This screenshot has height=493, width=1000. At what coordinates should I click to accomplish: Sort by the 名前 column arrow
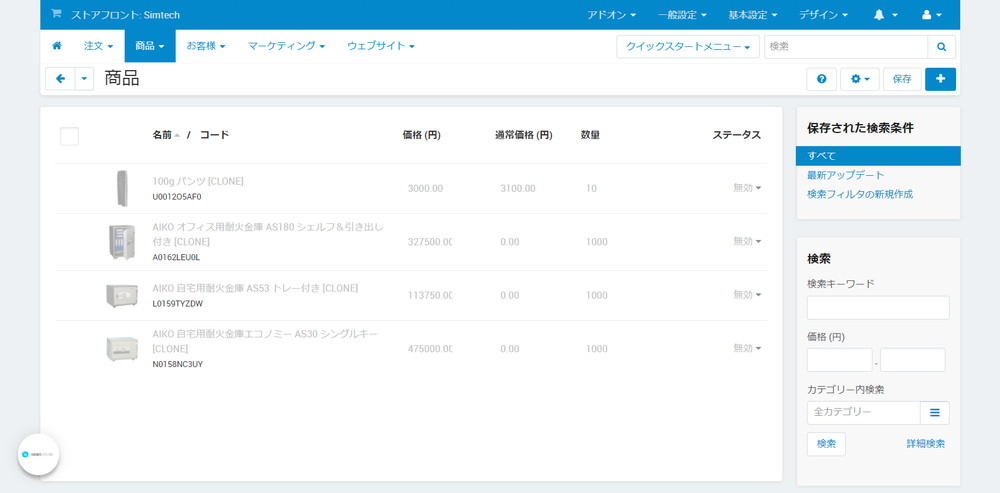[x=177, y=135]
